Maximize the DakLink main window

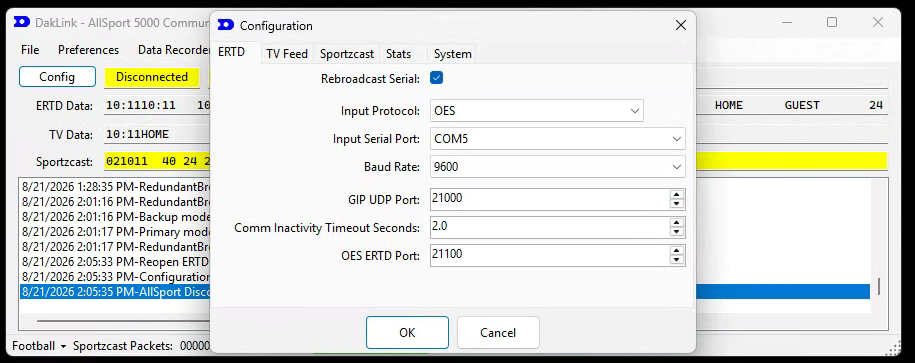click(x=832, y=22)
